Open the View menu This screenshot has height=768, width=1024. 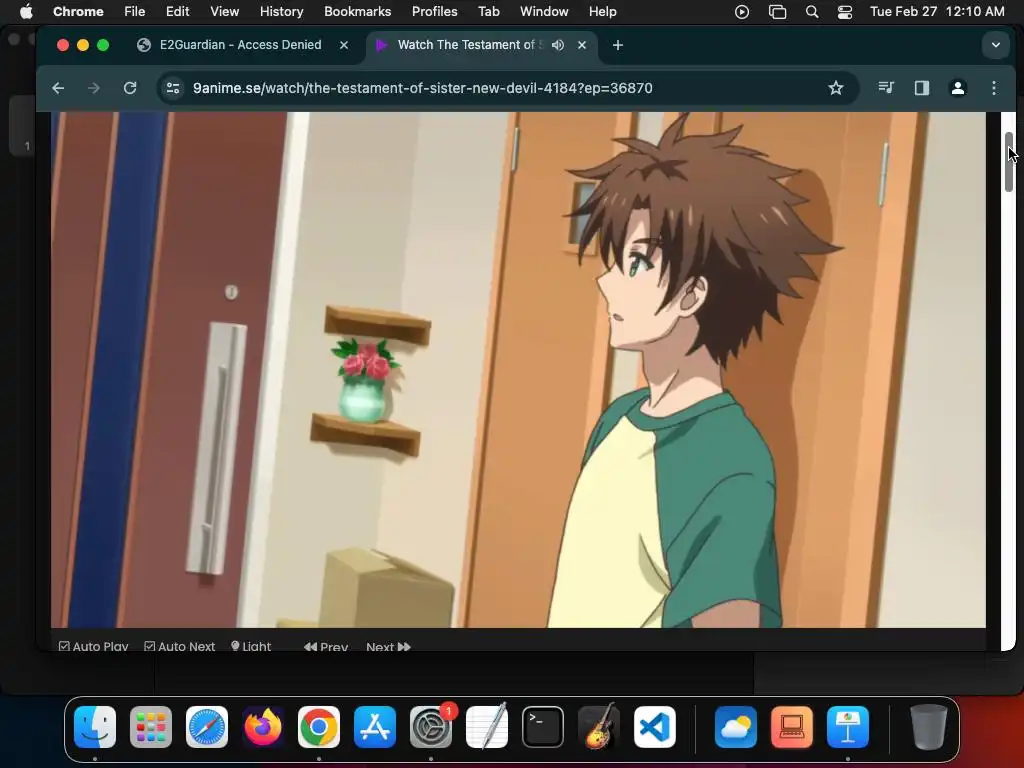coord(224,11)
